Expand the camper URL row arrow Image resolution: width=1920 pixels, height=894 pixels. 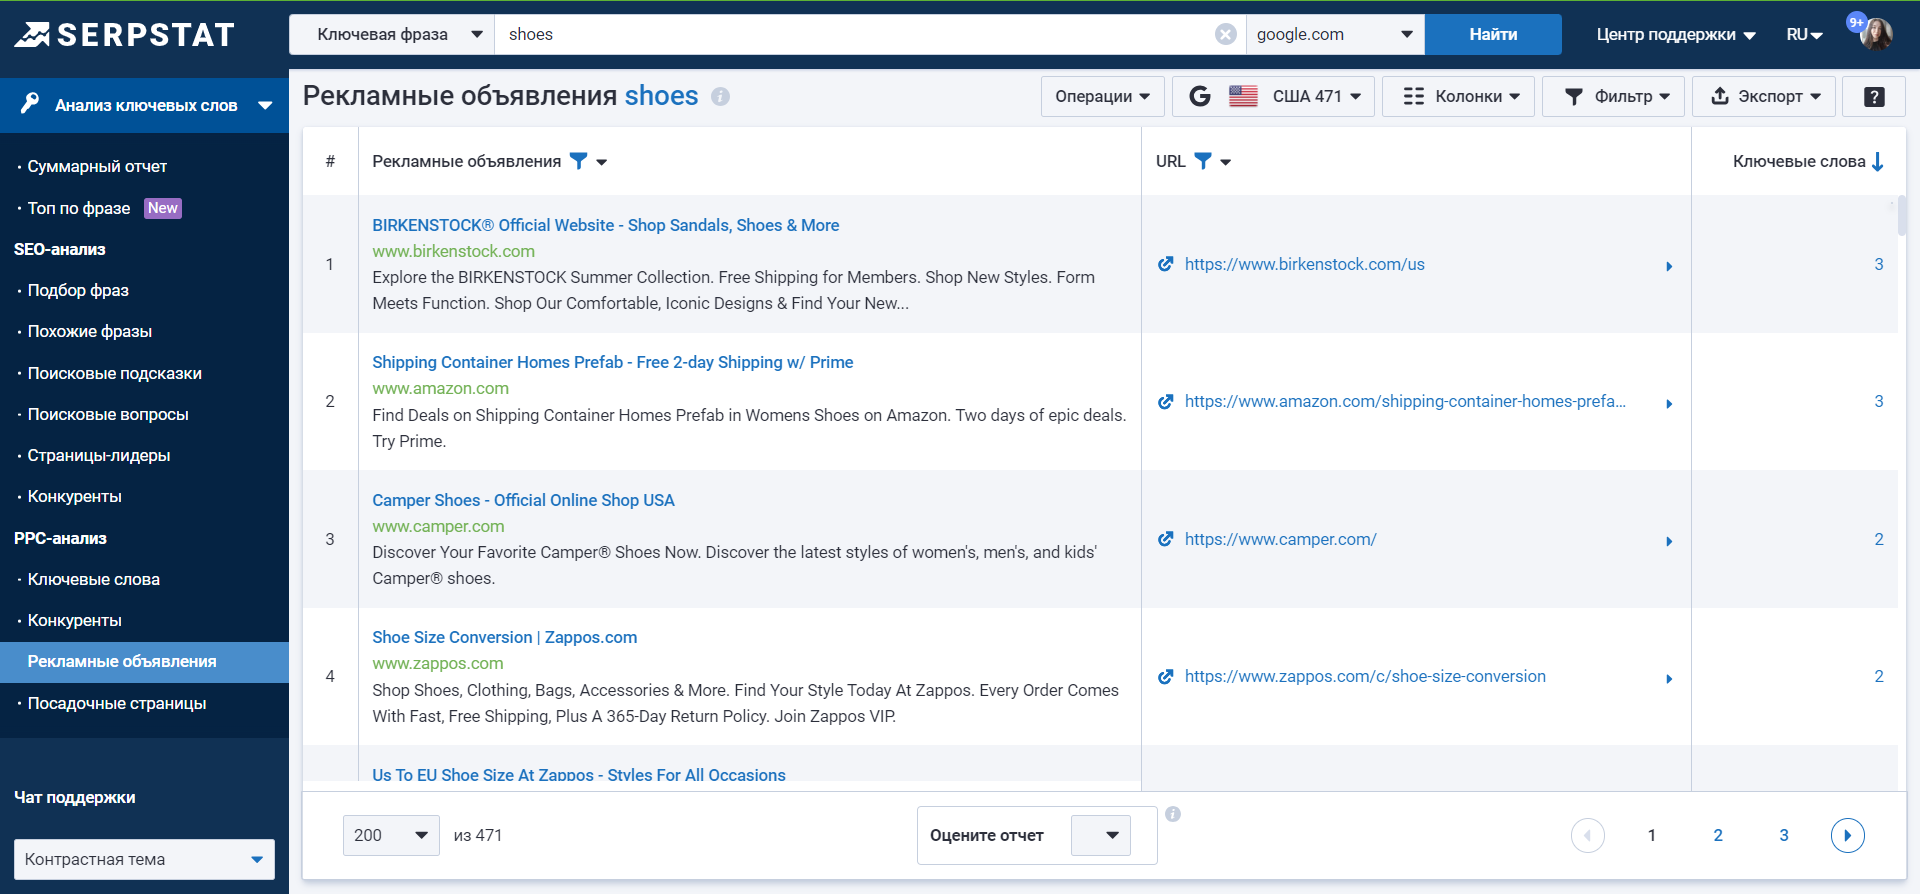[x=1669, y=541]
